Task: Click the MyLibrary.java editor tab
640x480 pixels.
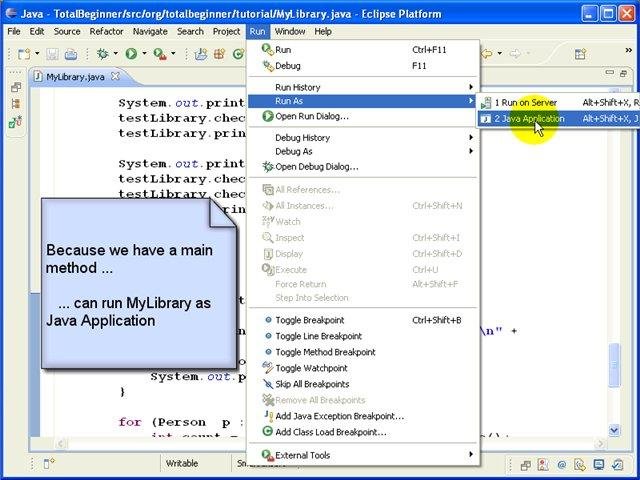Action: click(75, 77)
